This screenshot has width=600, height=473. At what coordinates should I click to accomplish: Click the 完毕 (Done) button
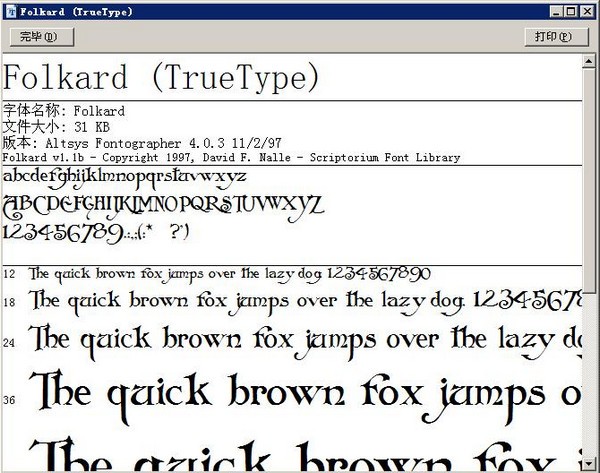coord(42,37)
